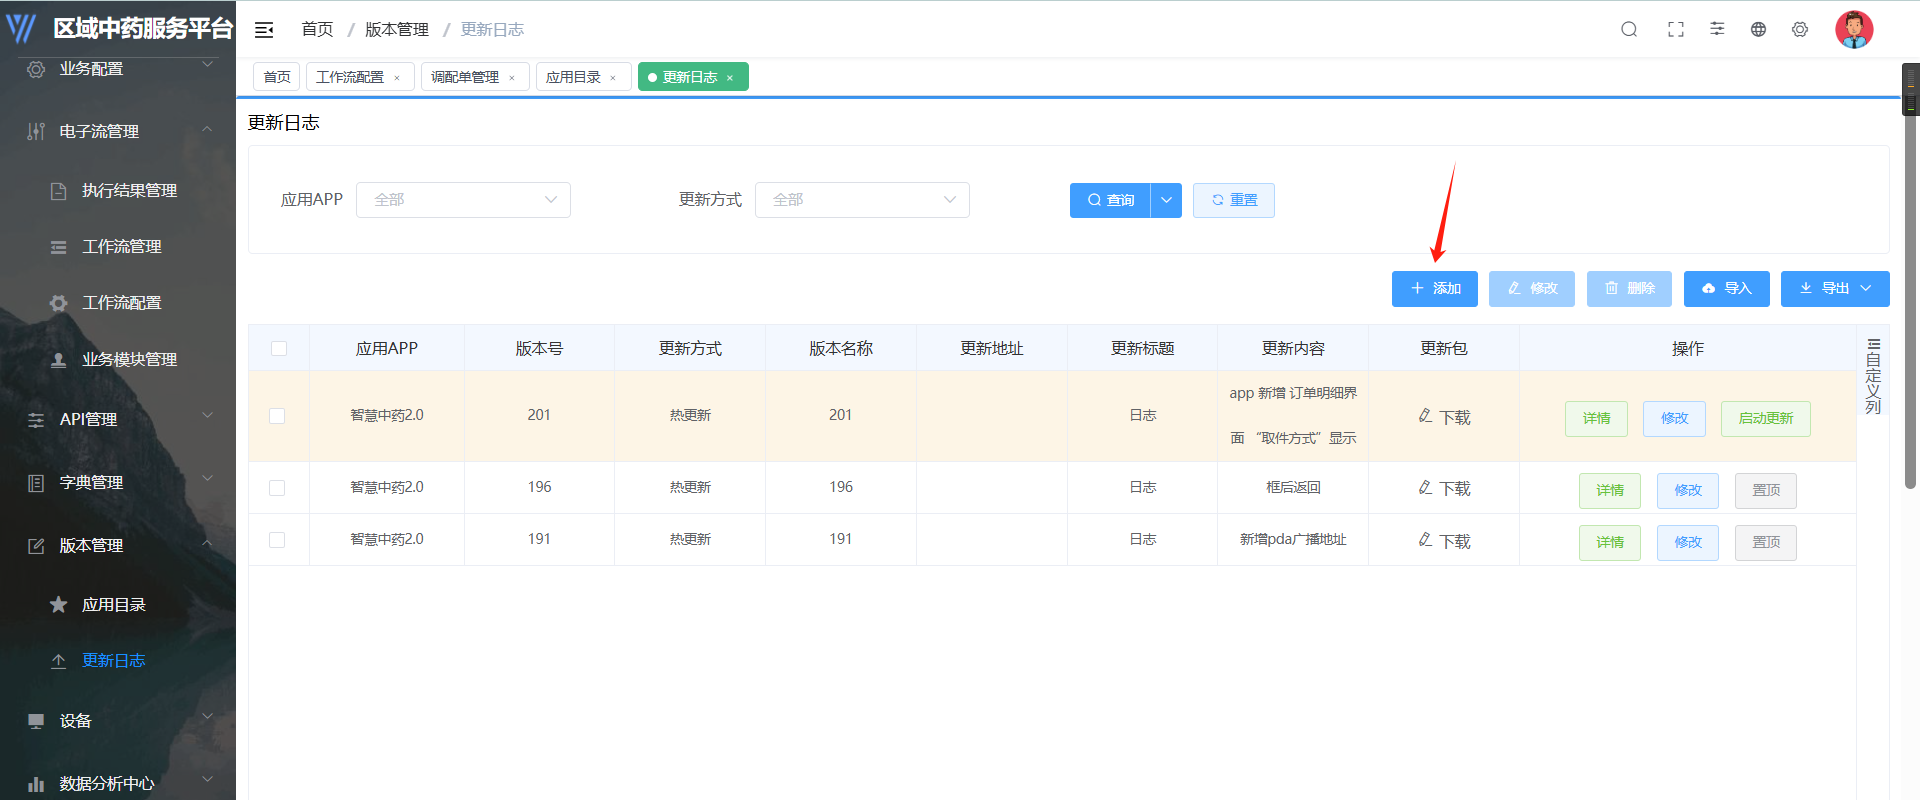Viewport: 1920px width, 800px height.
Task: Expand the 业务配置 sidebar menu
Action: [118, 68]
